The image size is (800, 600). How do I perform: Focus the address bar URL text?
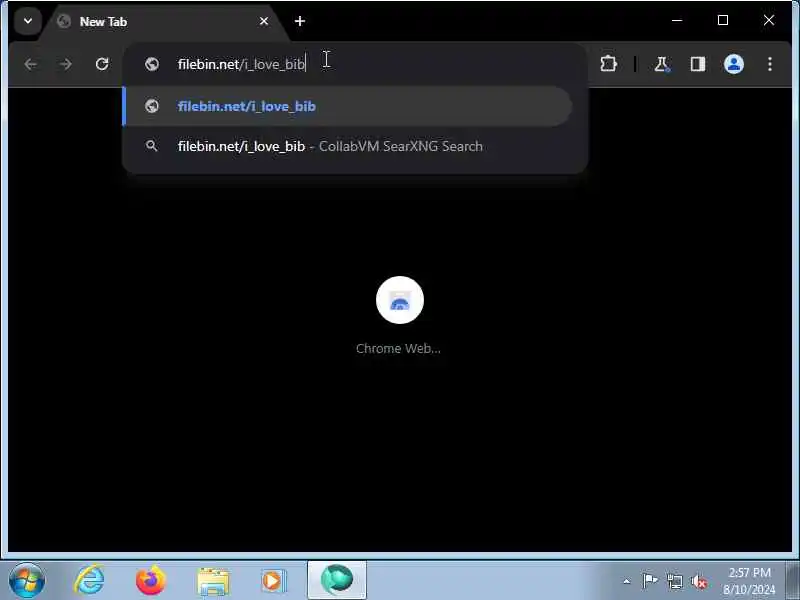(x=241, y=64)
